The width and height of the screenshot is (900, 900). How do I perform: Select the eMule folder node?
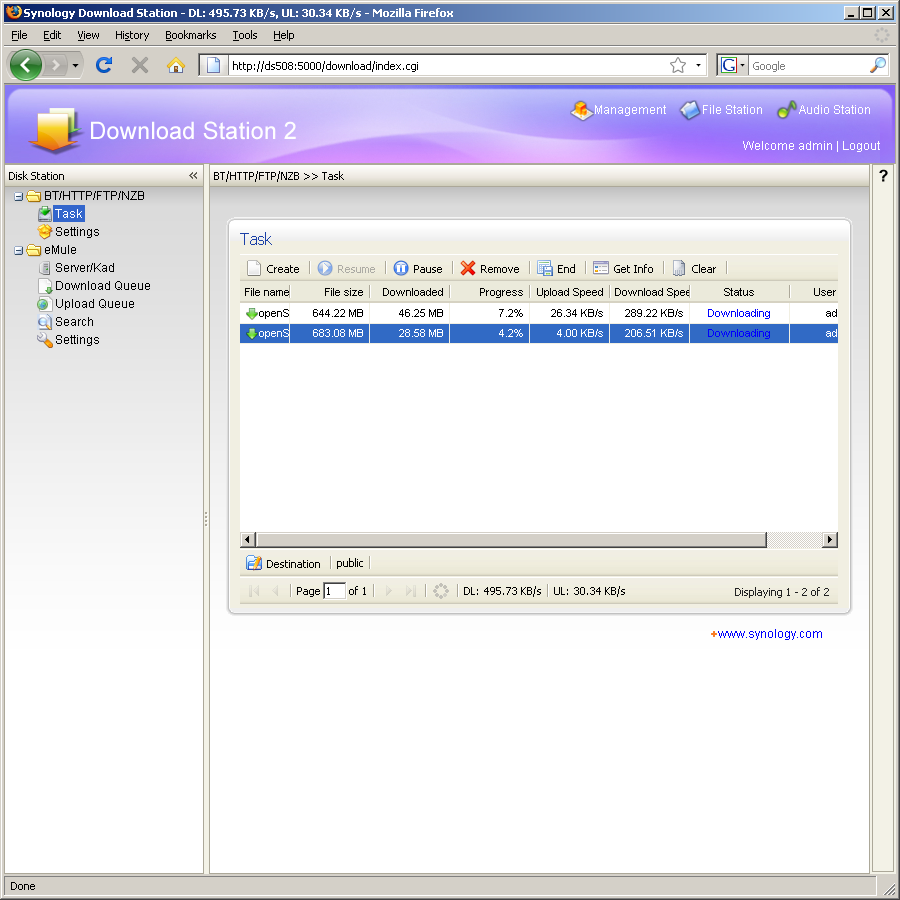(60, 250)
